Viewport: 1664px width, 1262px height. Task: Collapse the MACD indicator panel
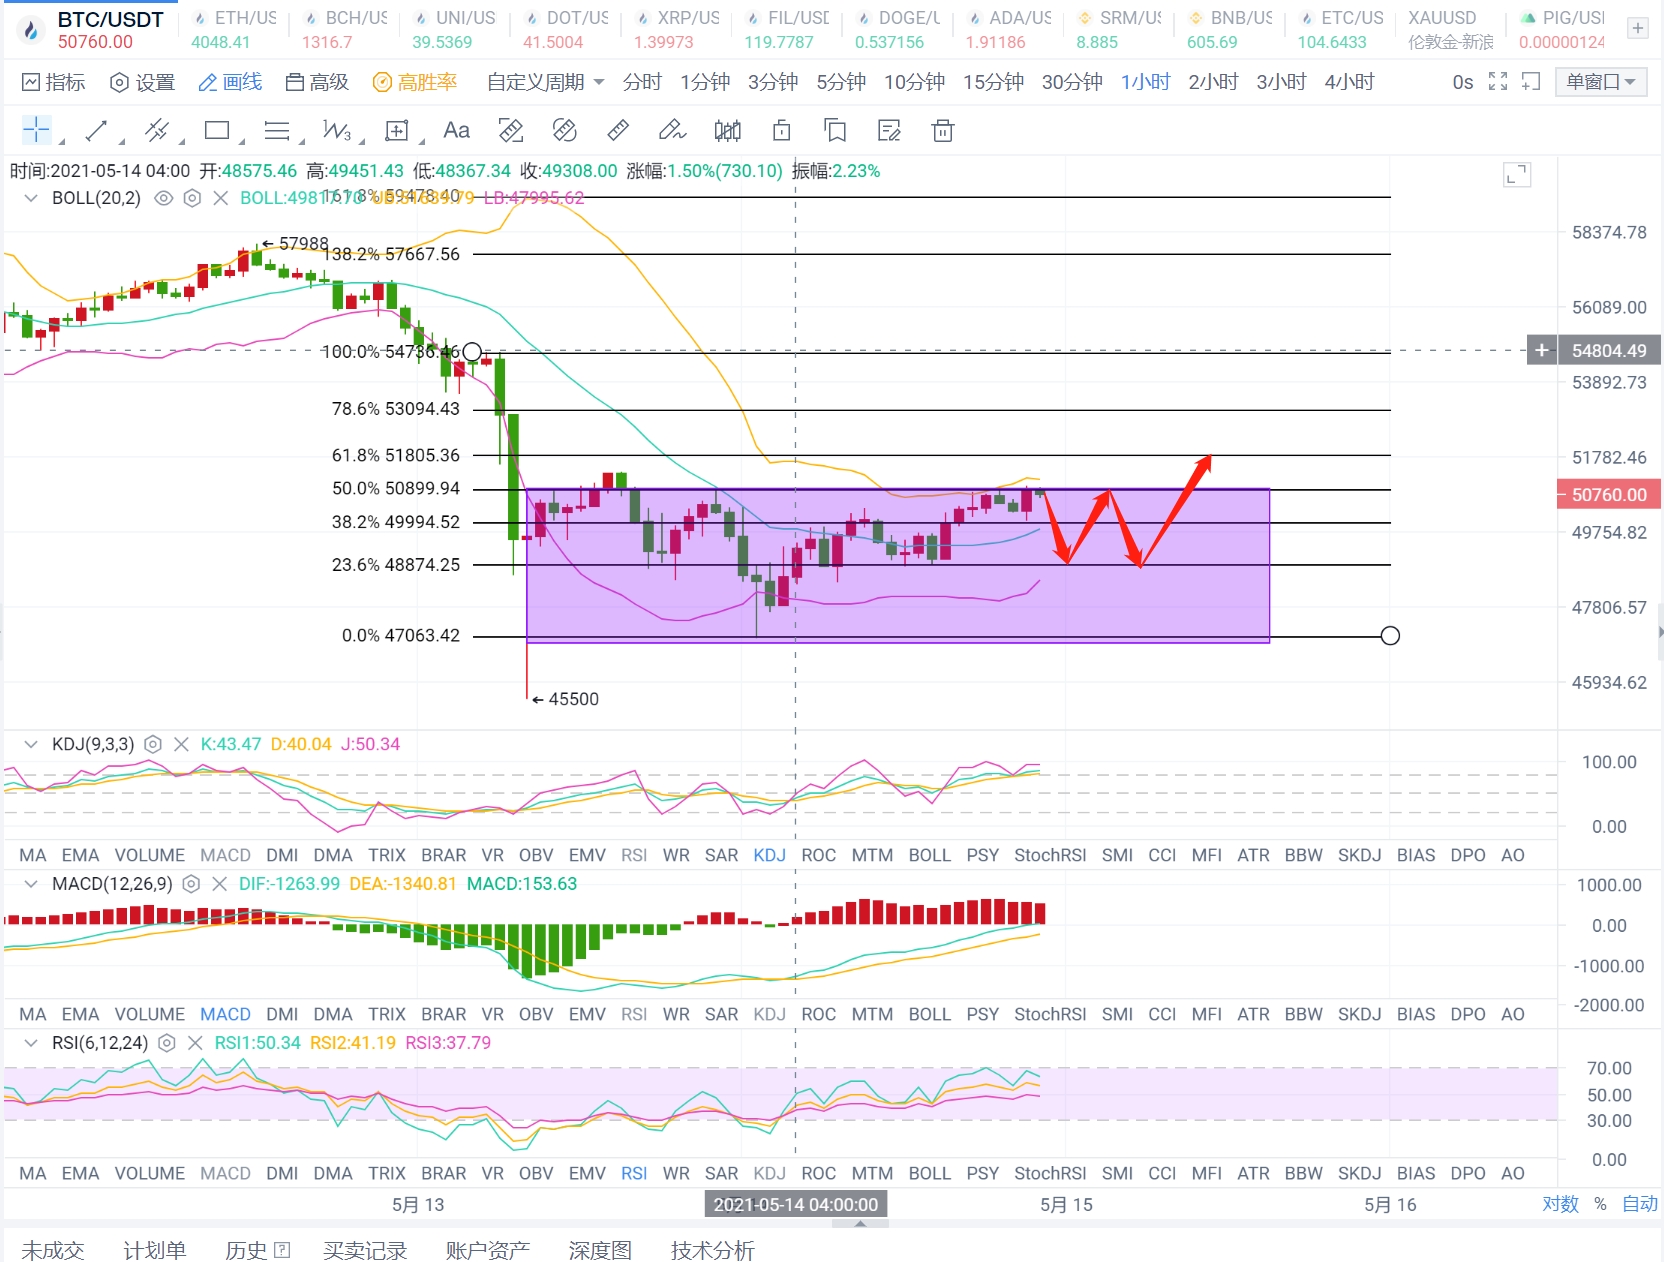[x=31, y=884]
